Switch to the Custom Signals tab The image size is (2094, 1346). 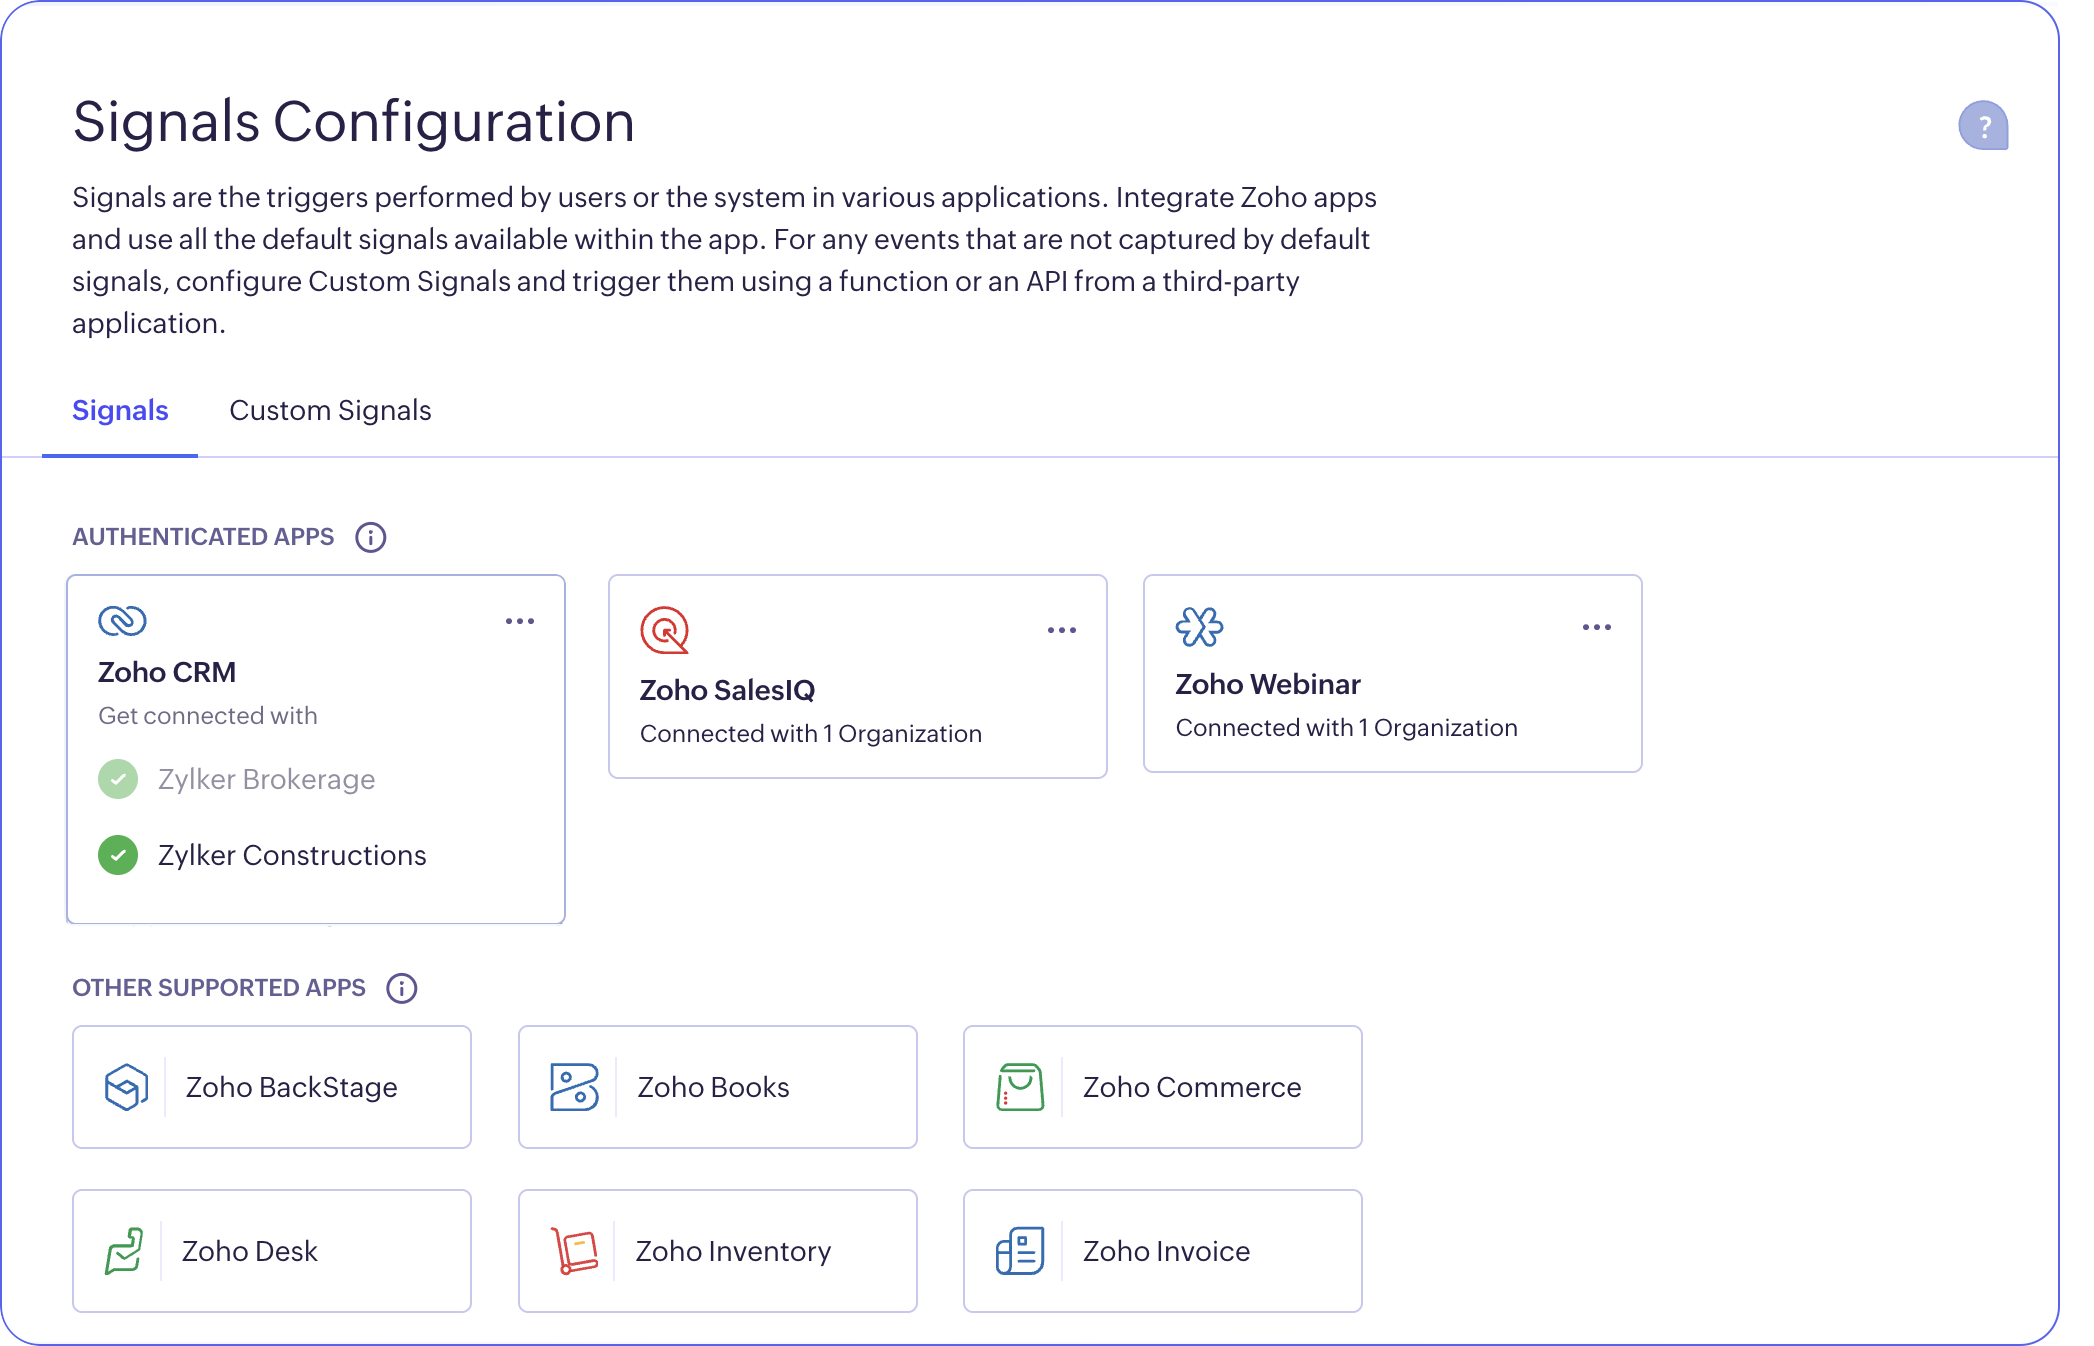click(x=330, y=411)
